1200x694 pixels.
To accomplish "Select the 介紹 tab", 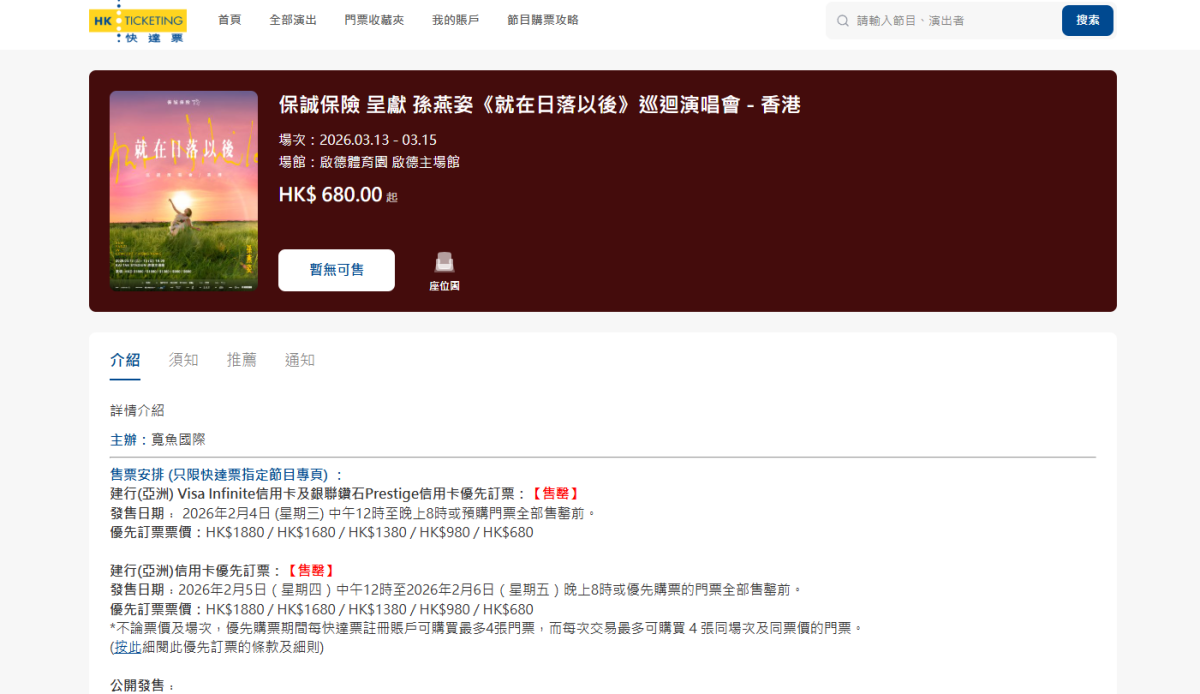I will click(x=125, y=360).
